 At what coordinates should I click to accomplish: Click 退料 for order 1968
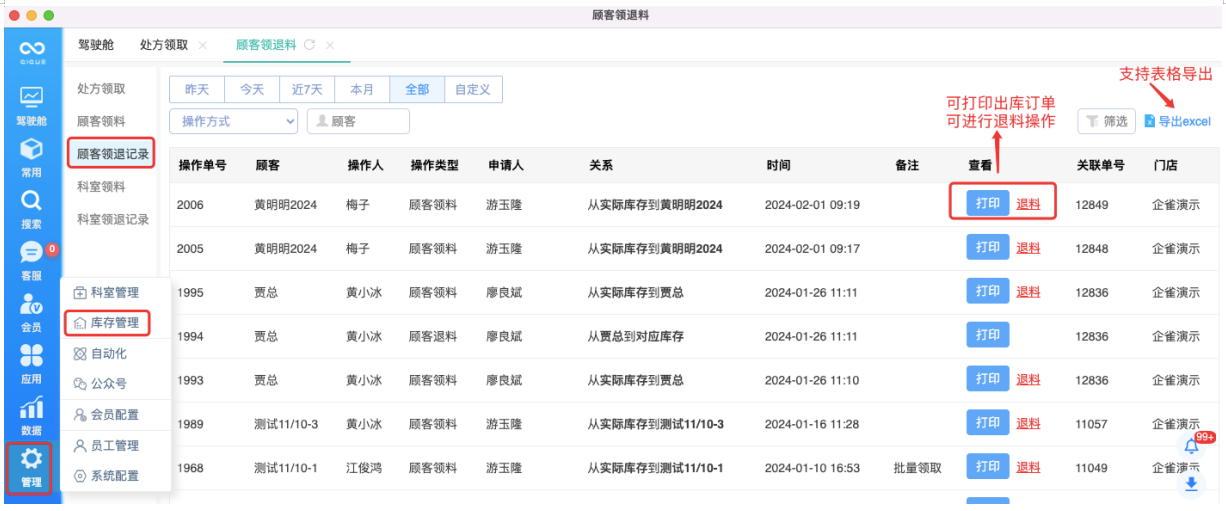1028,467
